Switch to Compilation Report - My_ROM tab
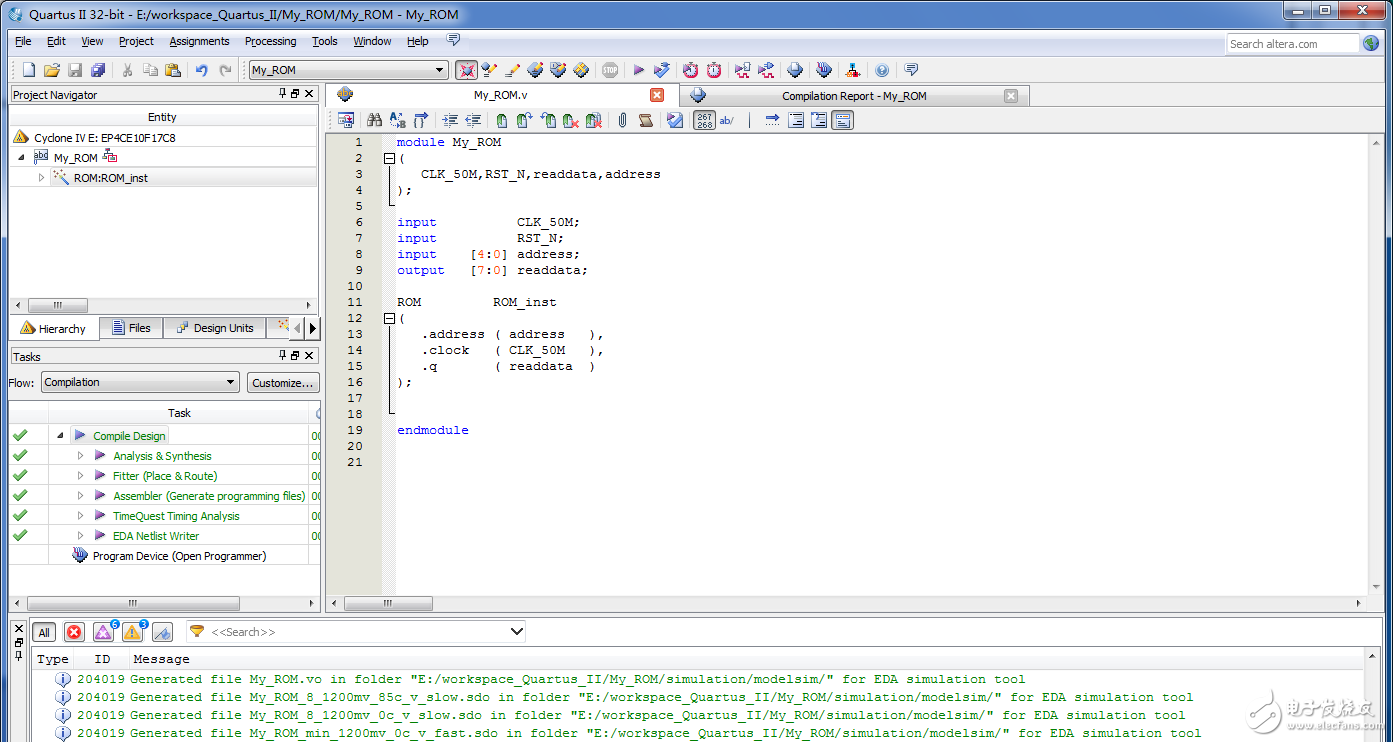 click(853, 96)
